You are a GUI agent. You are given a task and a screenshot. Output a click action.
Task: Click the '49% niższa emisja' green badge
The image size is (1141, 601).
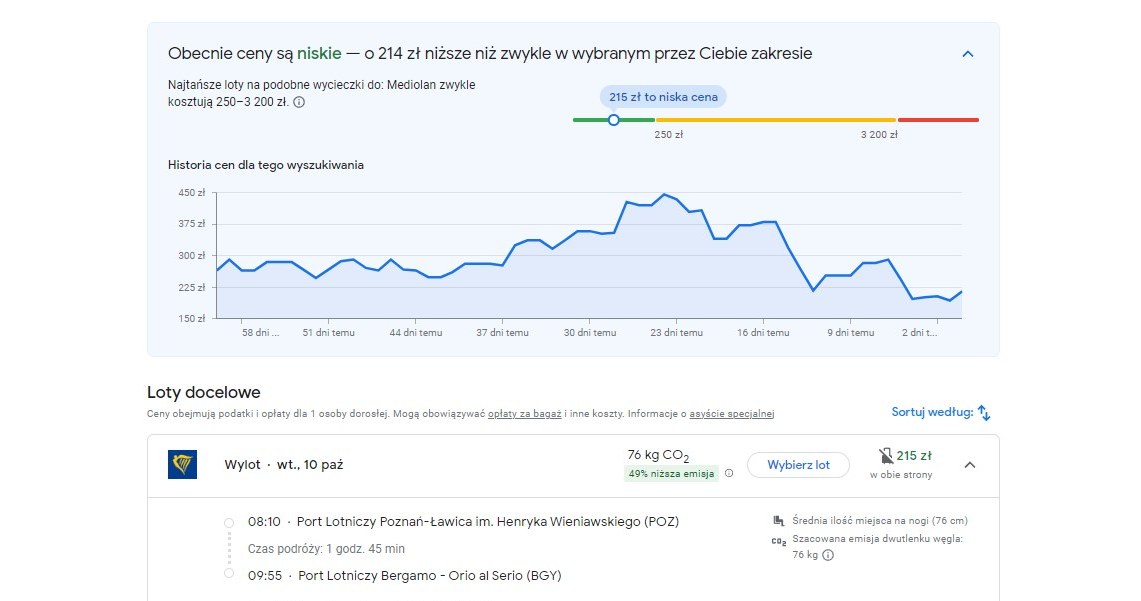pos(672,474)
